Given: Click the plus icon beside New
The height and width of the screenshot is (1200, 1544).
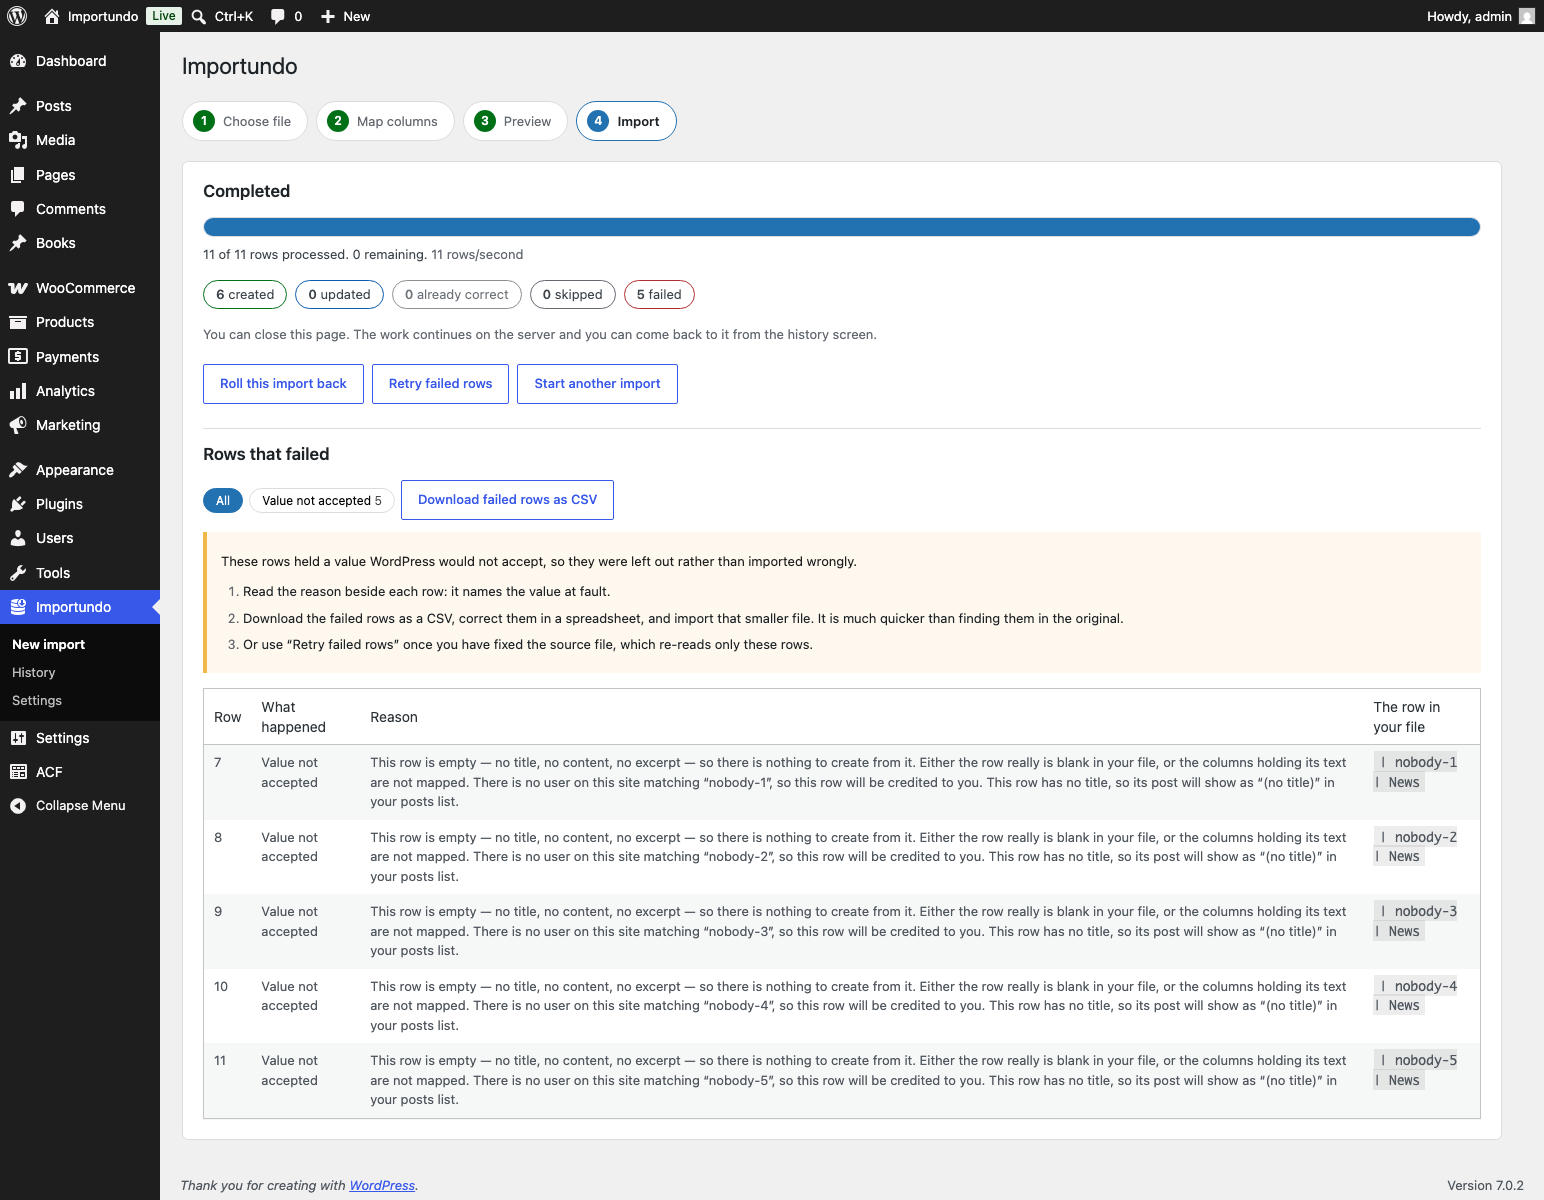Looking at the screenshot, I should pyautogui.click(x=327, y=16).
